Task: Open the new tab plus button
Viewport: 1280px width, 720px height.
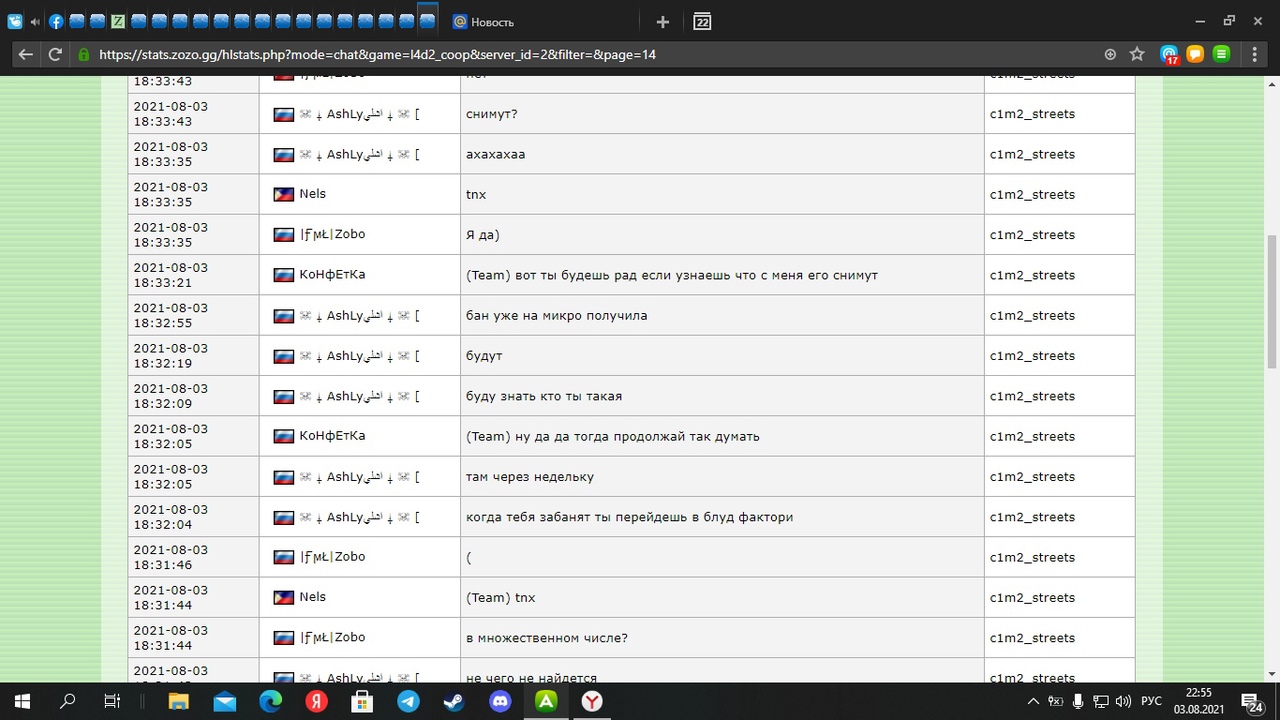Action: (662, 22)
